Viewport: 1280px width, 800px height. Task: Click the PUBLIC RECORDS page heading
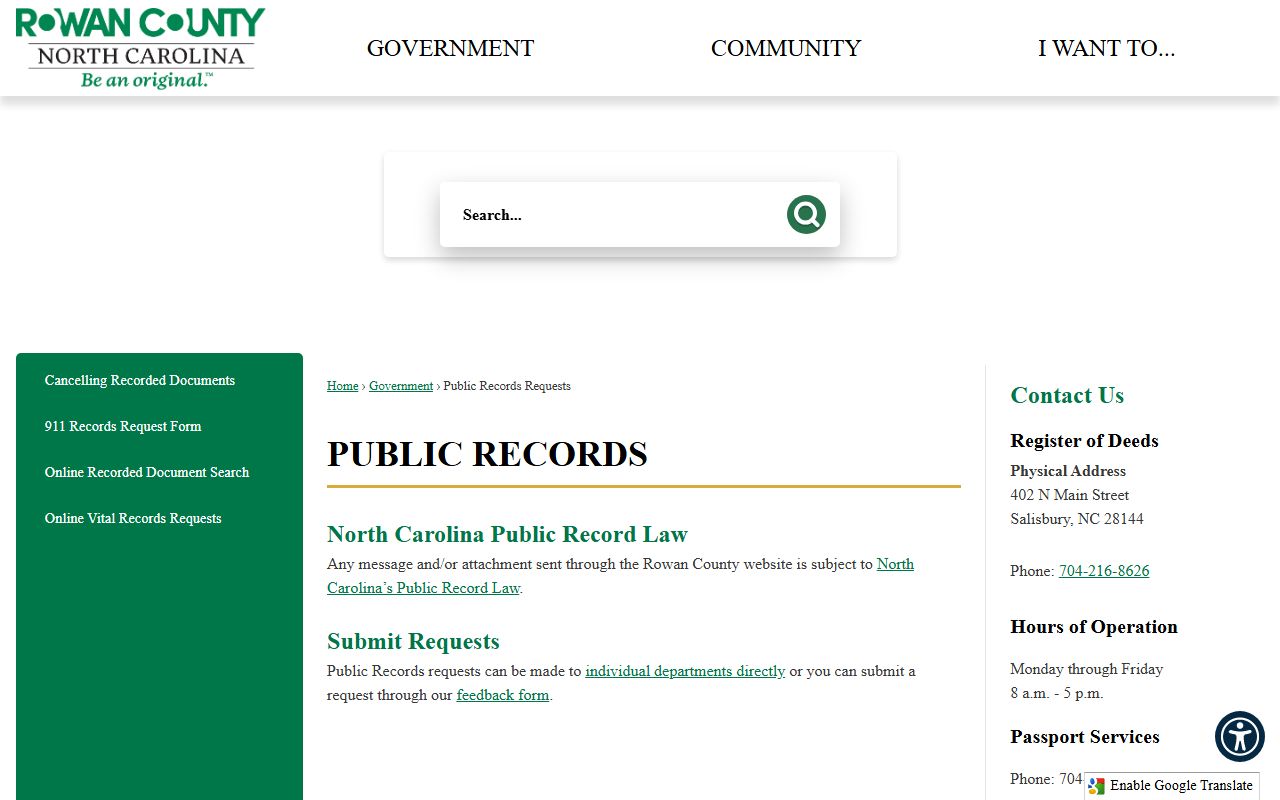[x=487, y=454]
